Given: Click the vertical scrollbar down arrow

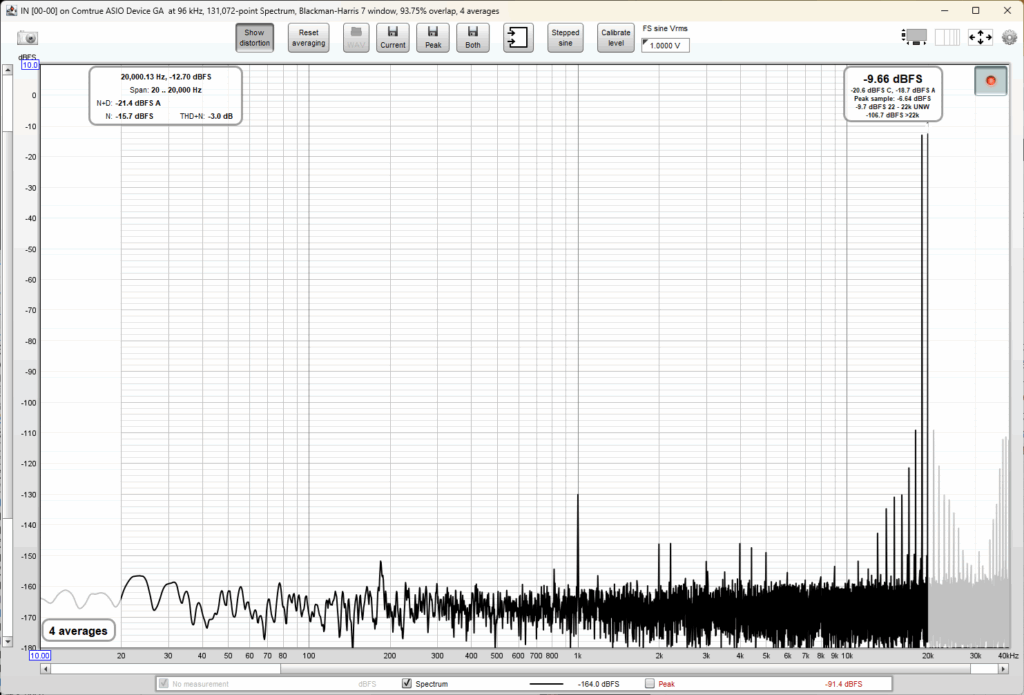Looking at the screenshot, I should pyautogui.click(x=7, y=642).
